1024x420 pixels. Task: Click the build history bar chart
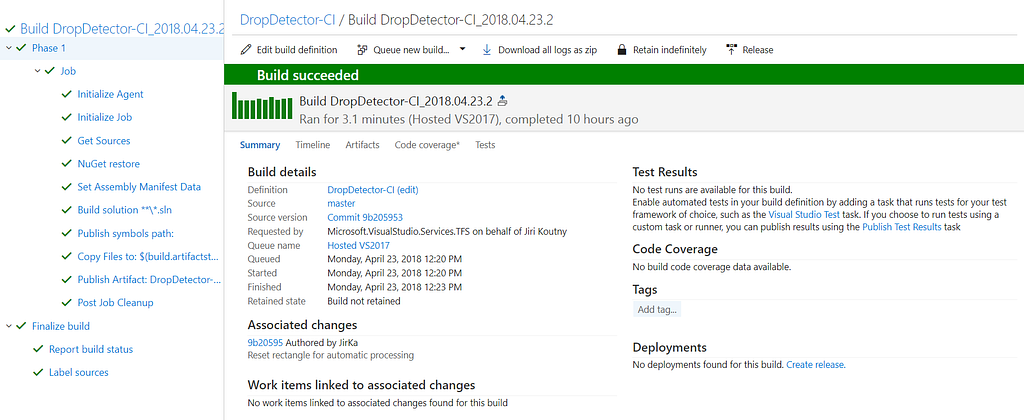click(x=263, y=106)
